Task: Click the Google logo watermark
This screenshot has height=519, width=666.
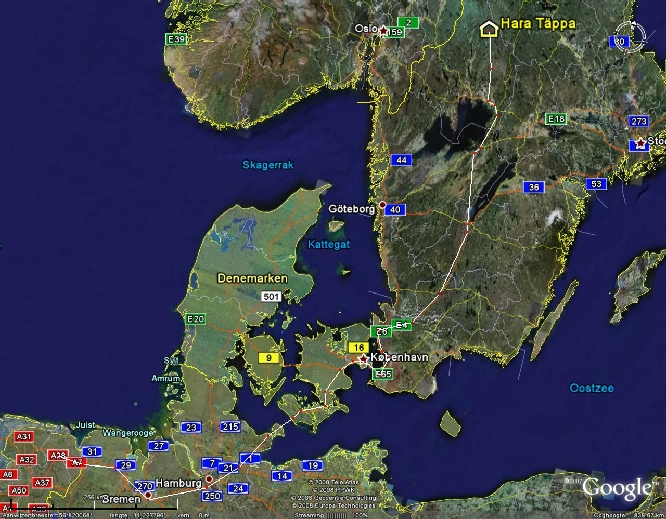Action: coord(618,488)
